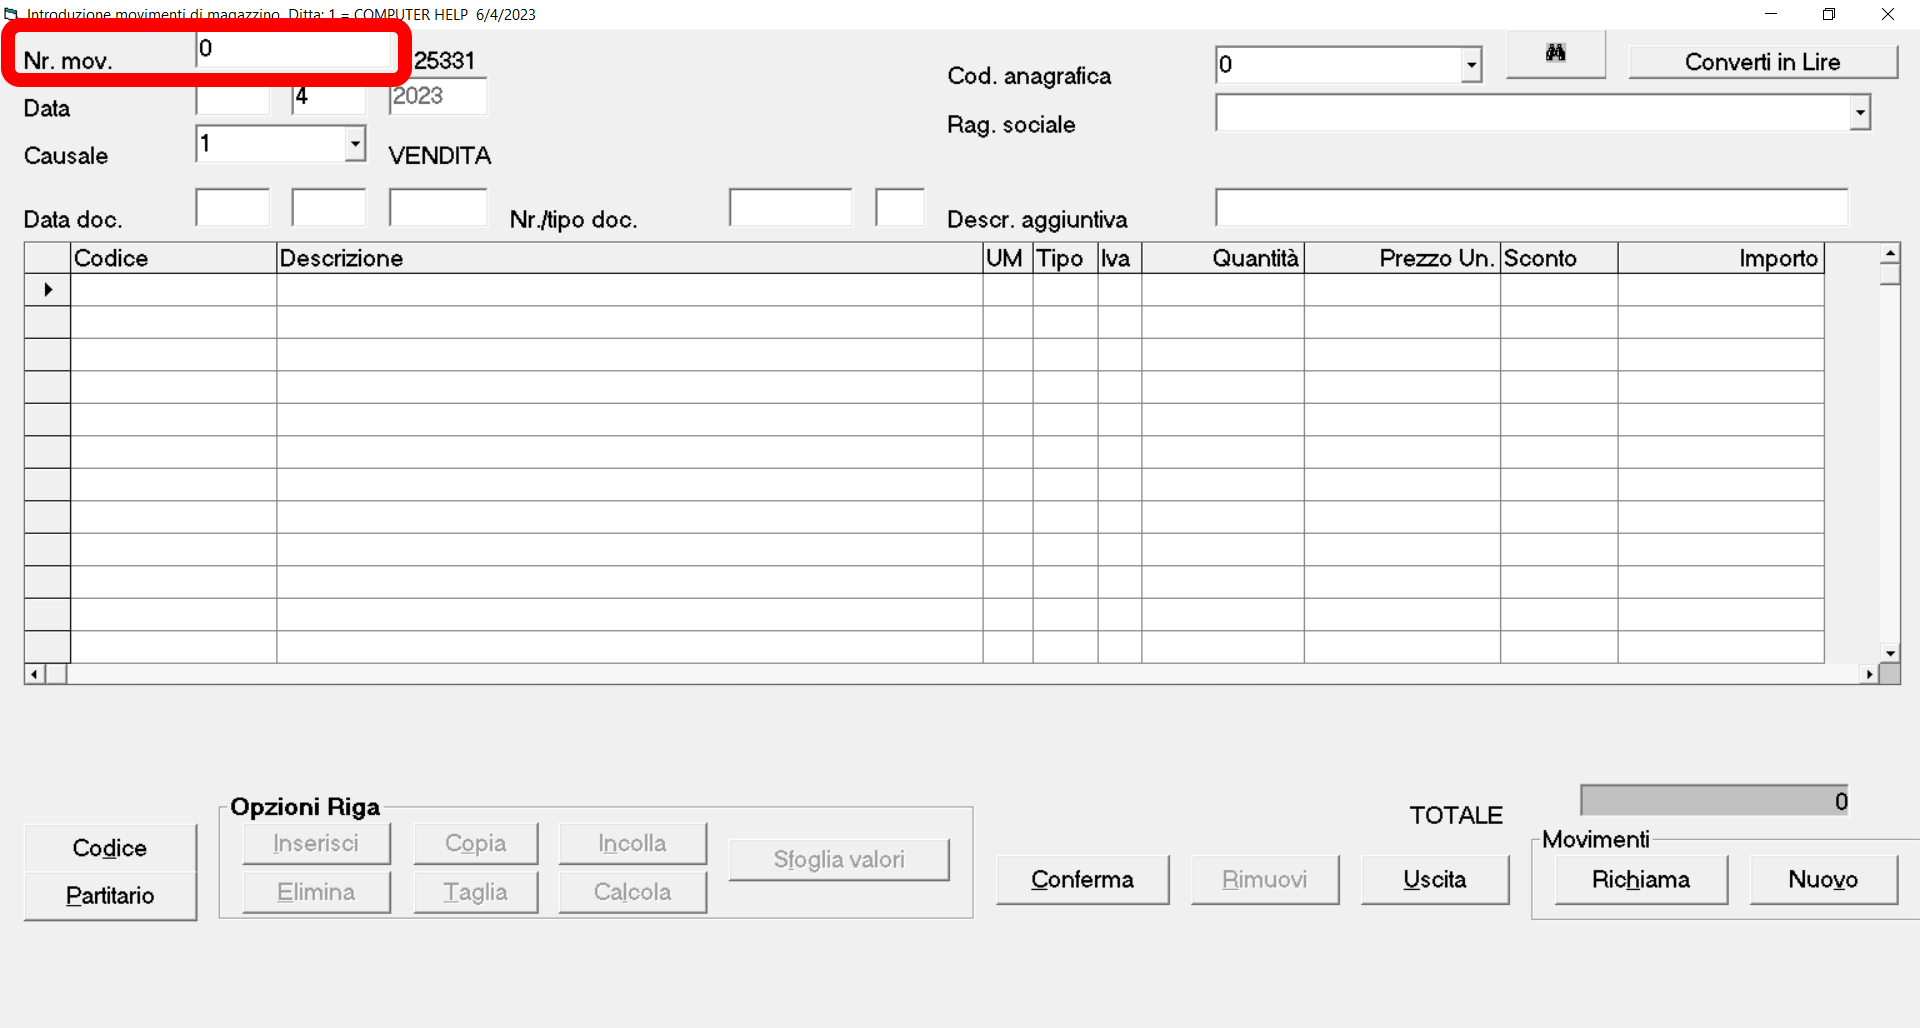Click the binoculars search icon button
Image resolution: width=1920 pixels, height=1028 pixels.
(x=1555, y=54)
